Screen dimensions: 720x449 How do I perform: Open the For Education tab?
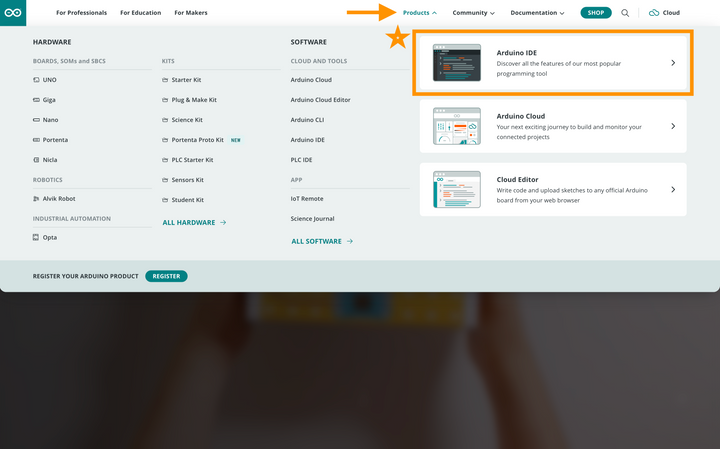[x=141, y=13]
